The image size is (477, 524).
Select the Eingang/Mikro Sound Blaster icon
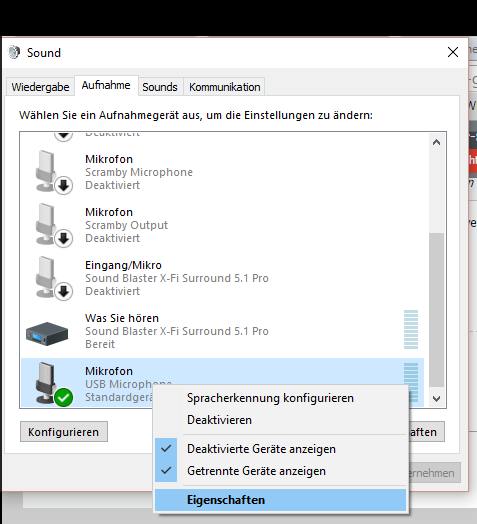(53, 278)
